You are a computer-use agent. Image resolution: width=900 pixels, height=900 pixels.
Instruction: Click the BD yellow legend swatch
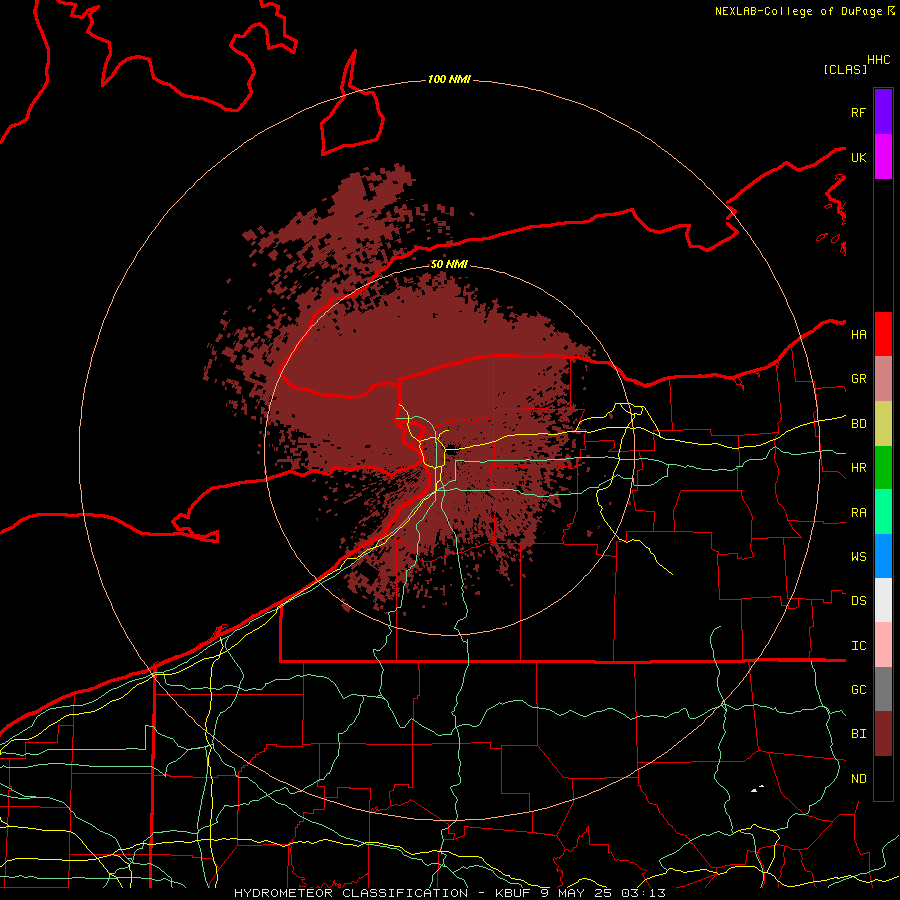pyautogui.click(x=883, y=423)
